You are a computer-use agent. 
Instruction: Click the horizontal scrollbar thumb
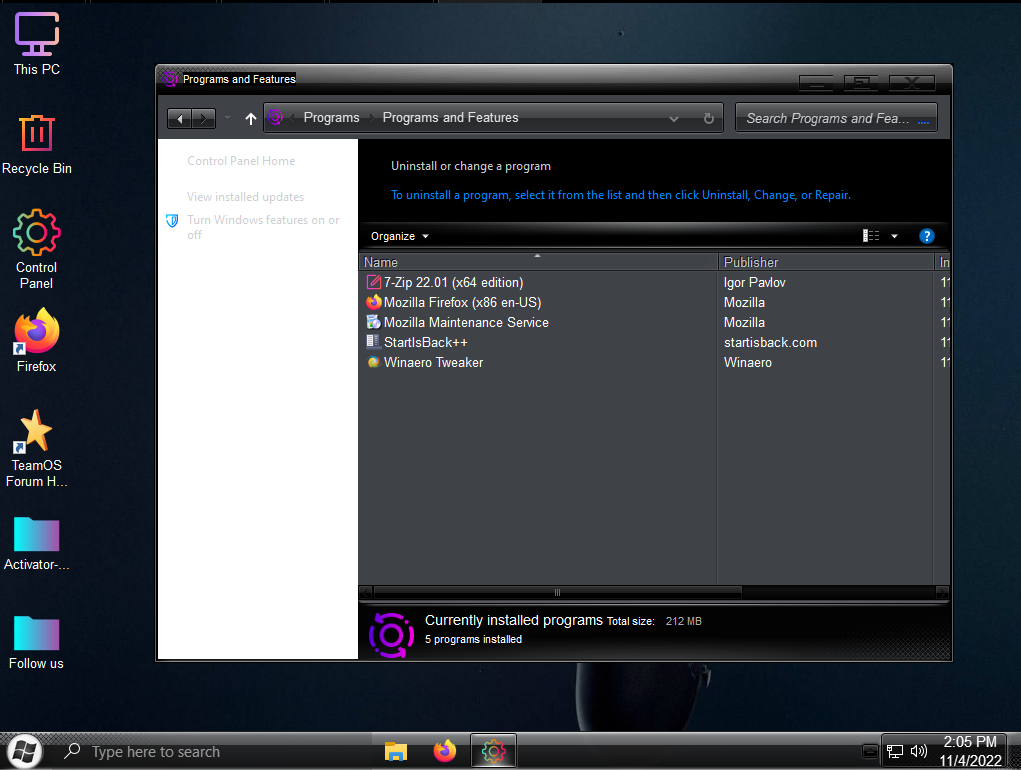coord(557,592)
